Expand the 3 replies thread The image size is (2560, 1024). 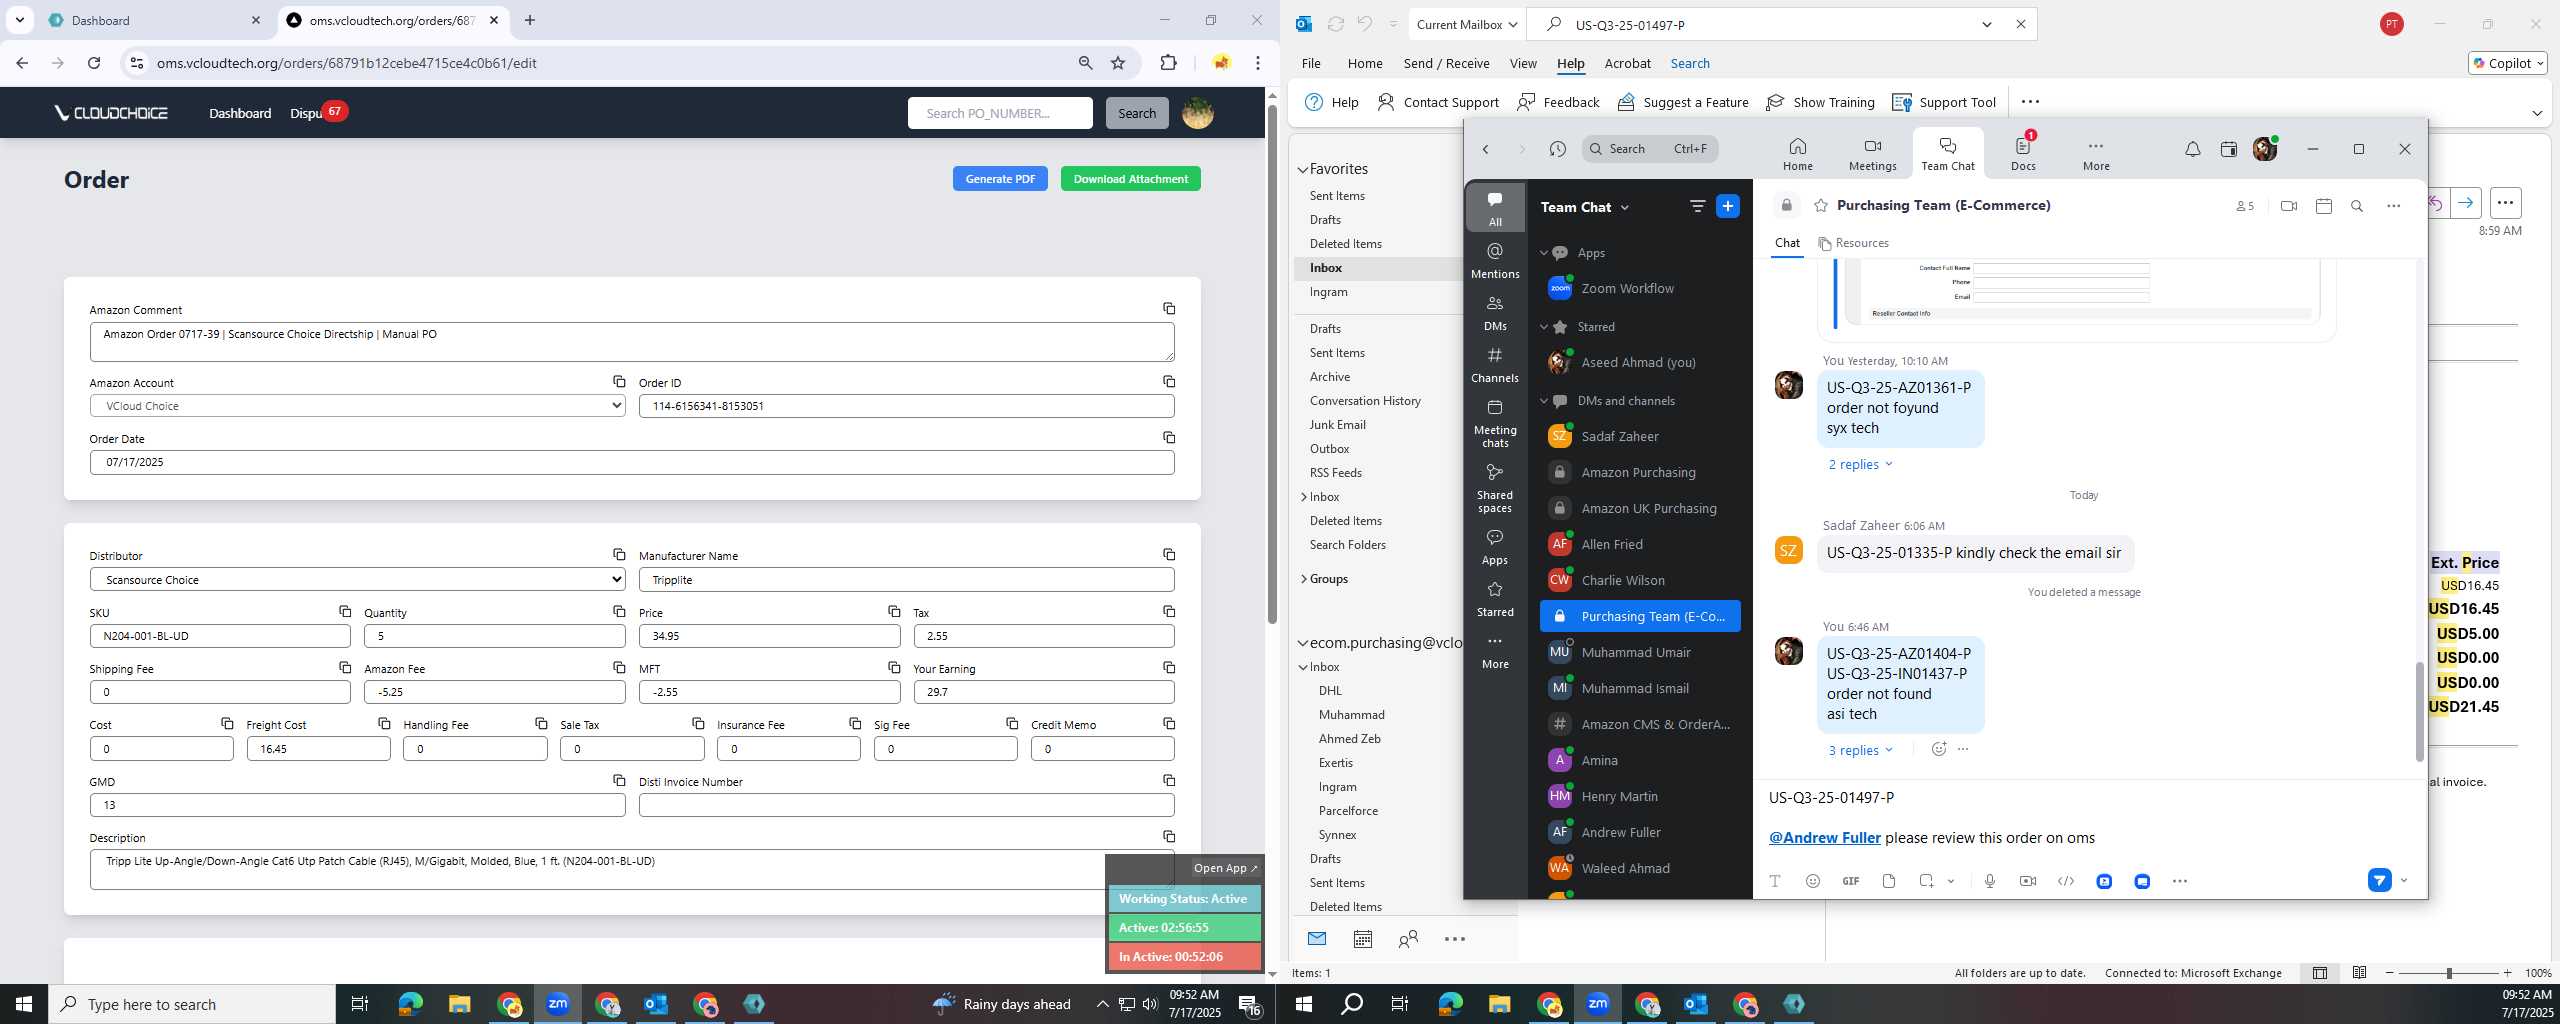1860,750
